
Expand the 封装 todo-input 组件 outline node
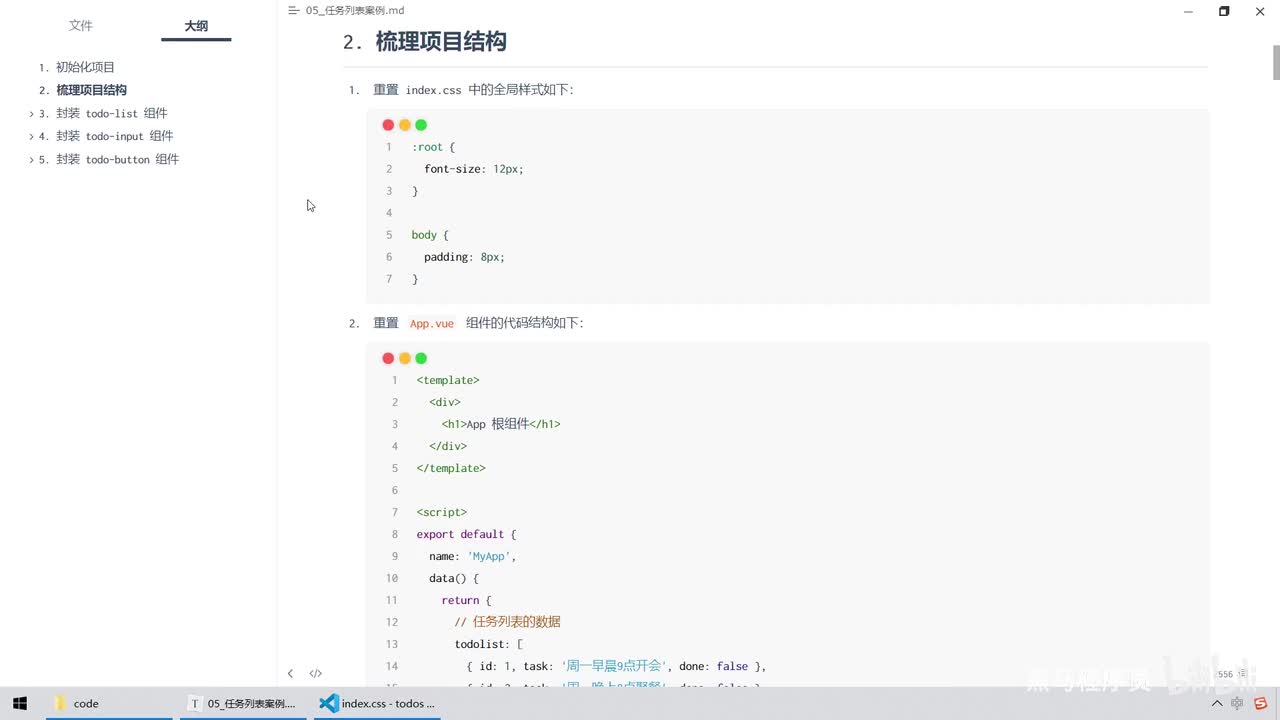[x=32, y=137]
